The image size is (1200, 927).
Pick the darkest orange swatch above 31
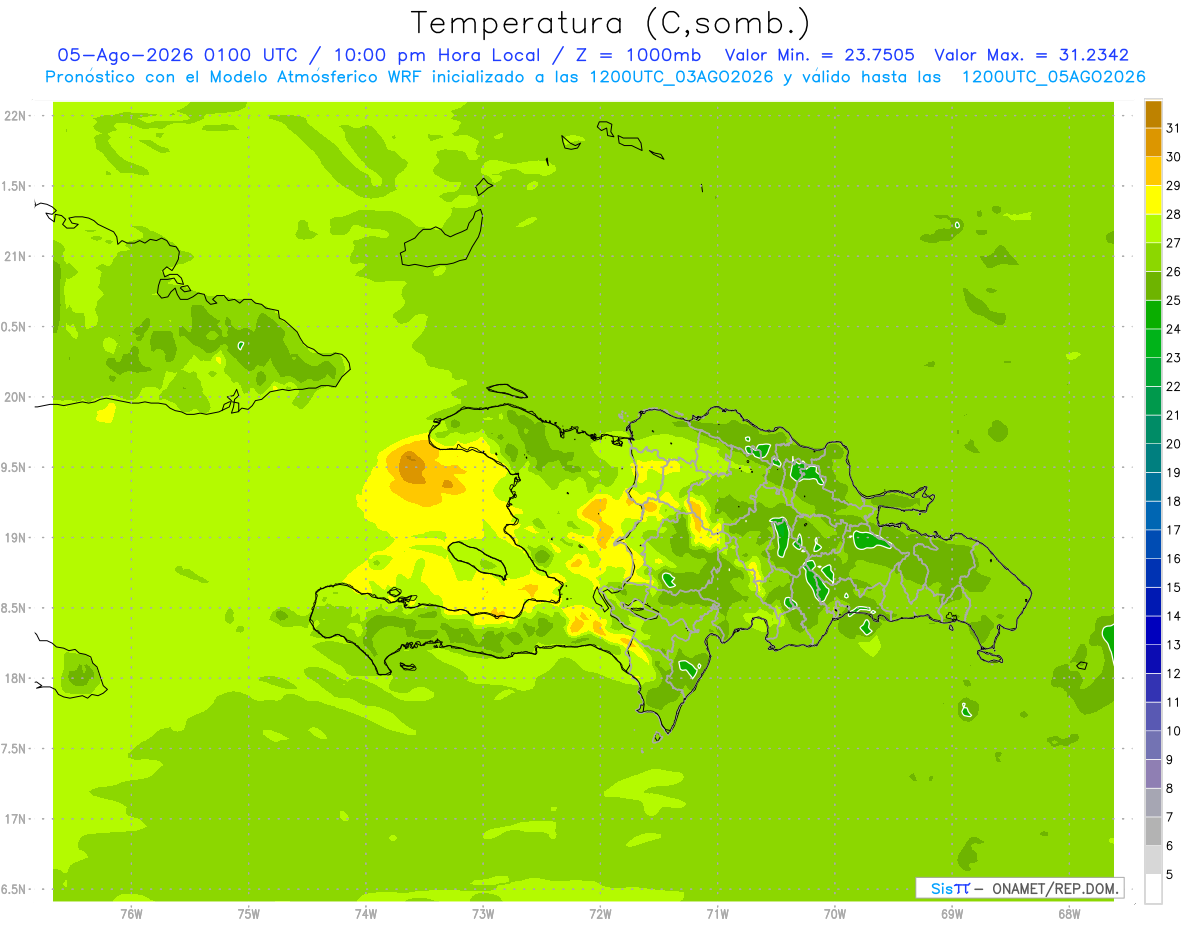pos(1153,114)
